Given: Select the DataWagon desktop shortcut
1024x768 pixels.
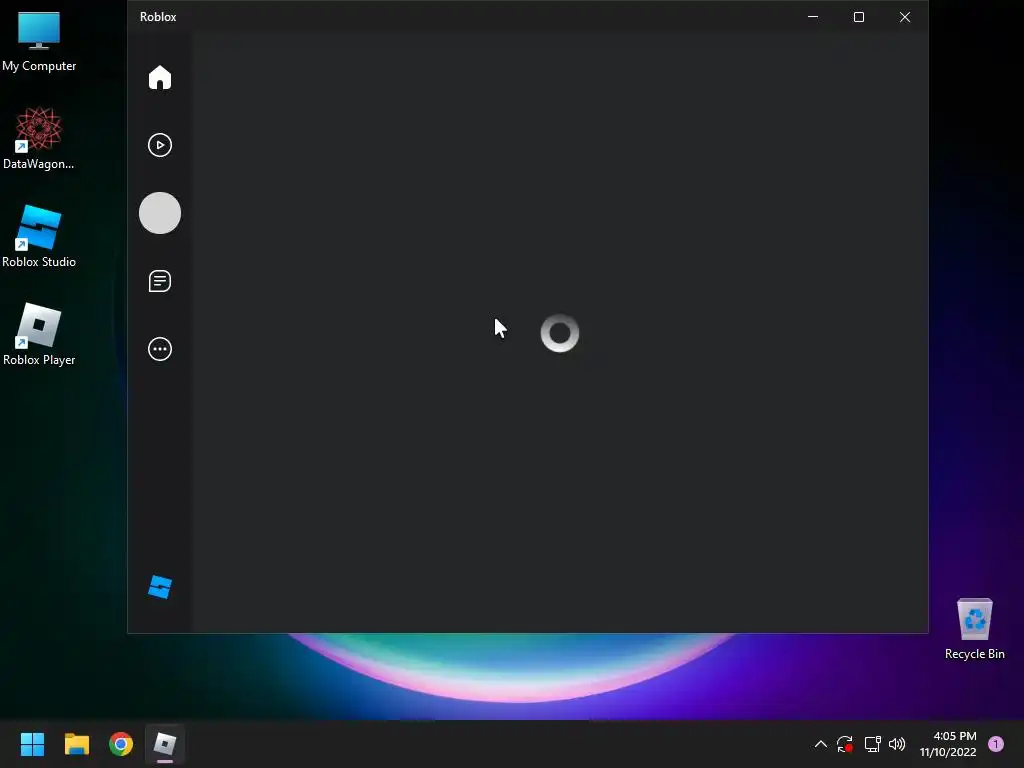Looking at the screenshot, I should click(39, 139).
